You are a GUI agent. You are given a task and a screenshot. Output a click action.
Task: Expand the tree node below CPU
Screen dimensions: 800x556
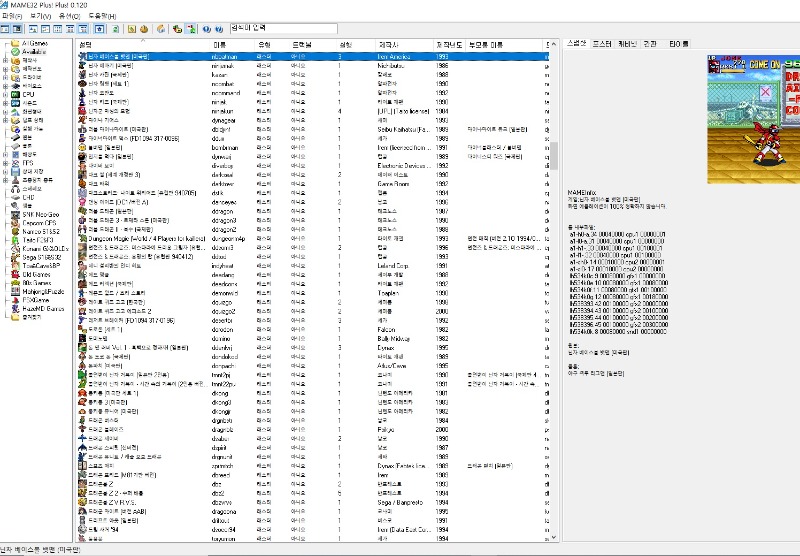[x=6, y=103]
